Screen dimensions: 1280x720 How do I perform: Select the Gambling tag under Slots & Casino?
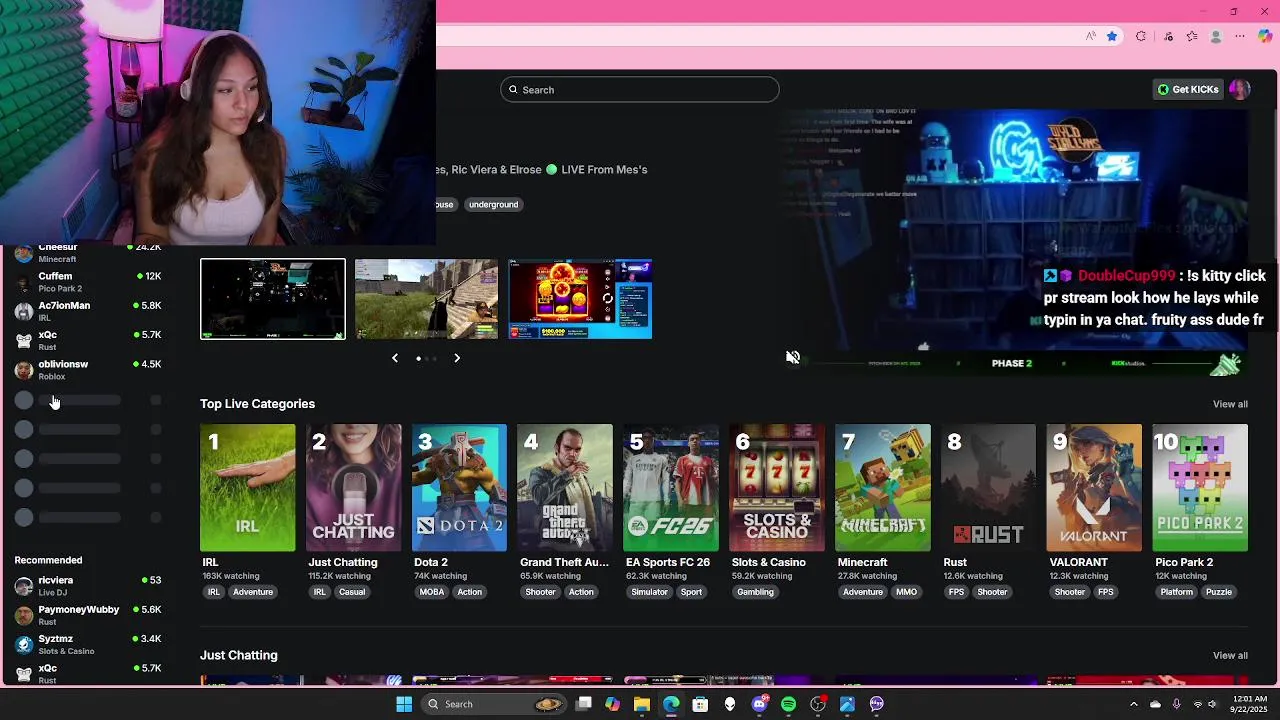point(755,592)
